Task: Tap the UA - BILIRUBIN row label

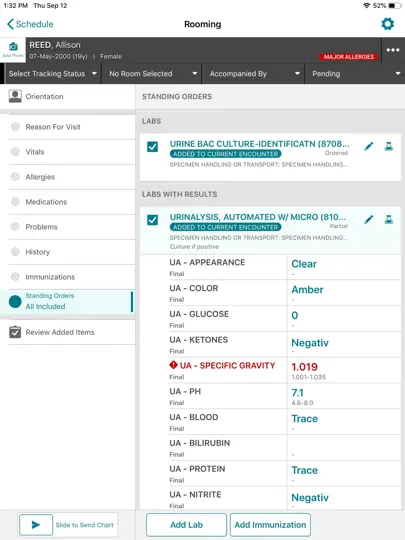Action: click(199, 443)
